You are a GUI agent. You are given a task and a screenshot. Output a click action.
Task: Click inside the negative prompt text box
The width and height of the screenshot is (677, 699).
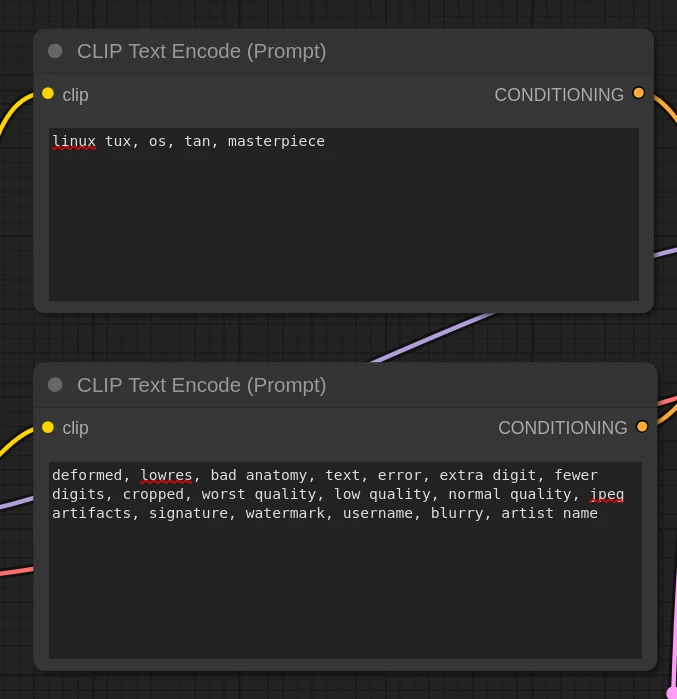(x=345, y=590)
